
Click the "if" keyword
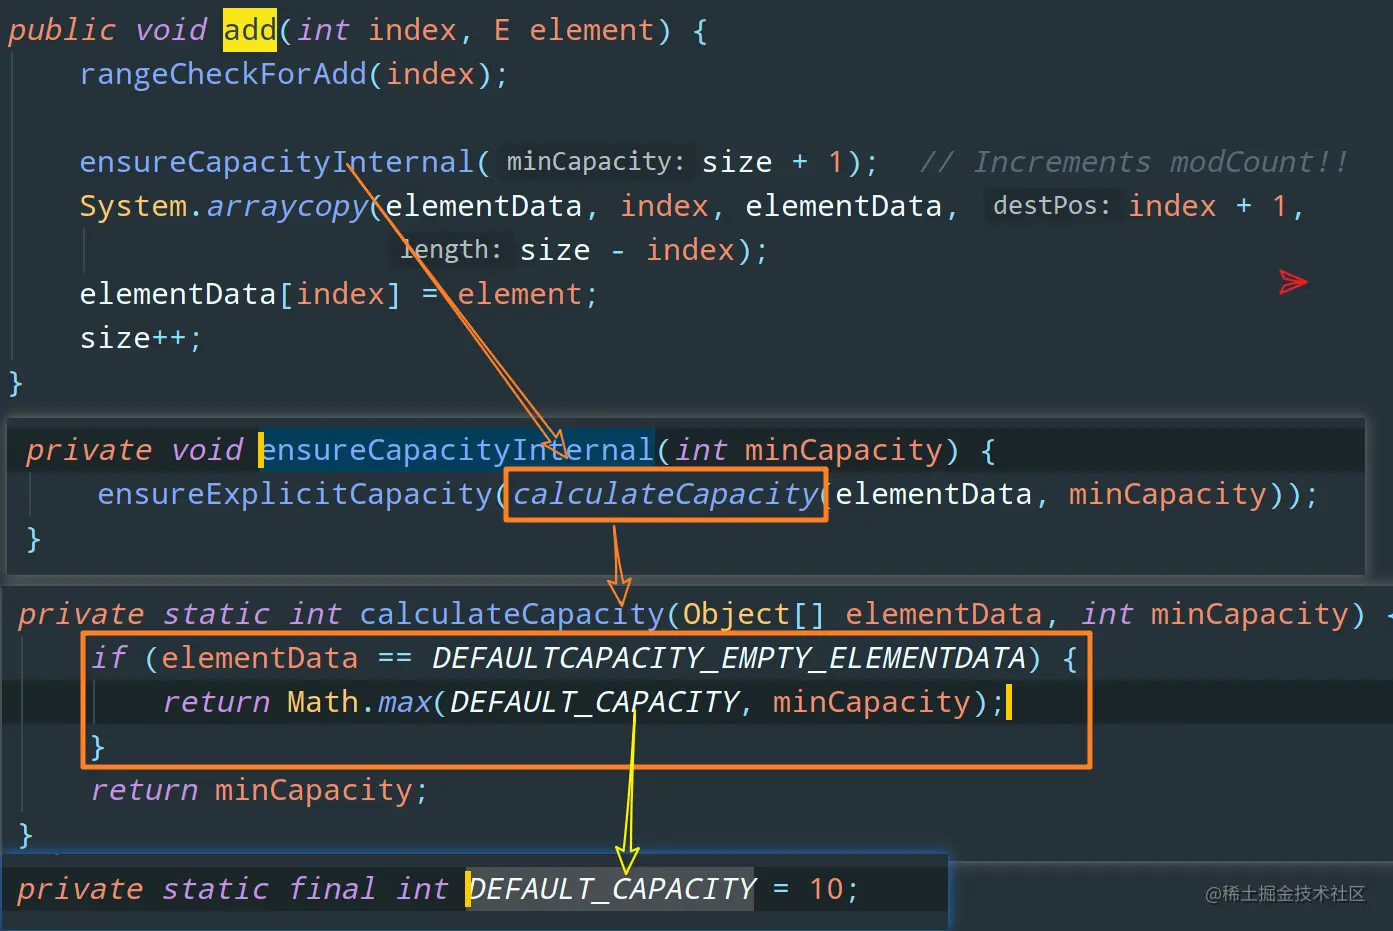109,658
